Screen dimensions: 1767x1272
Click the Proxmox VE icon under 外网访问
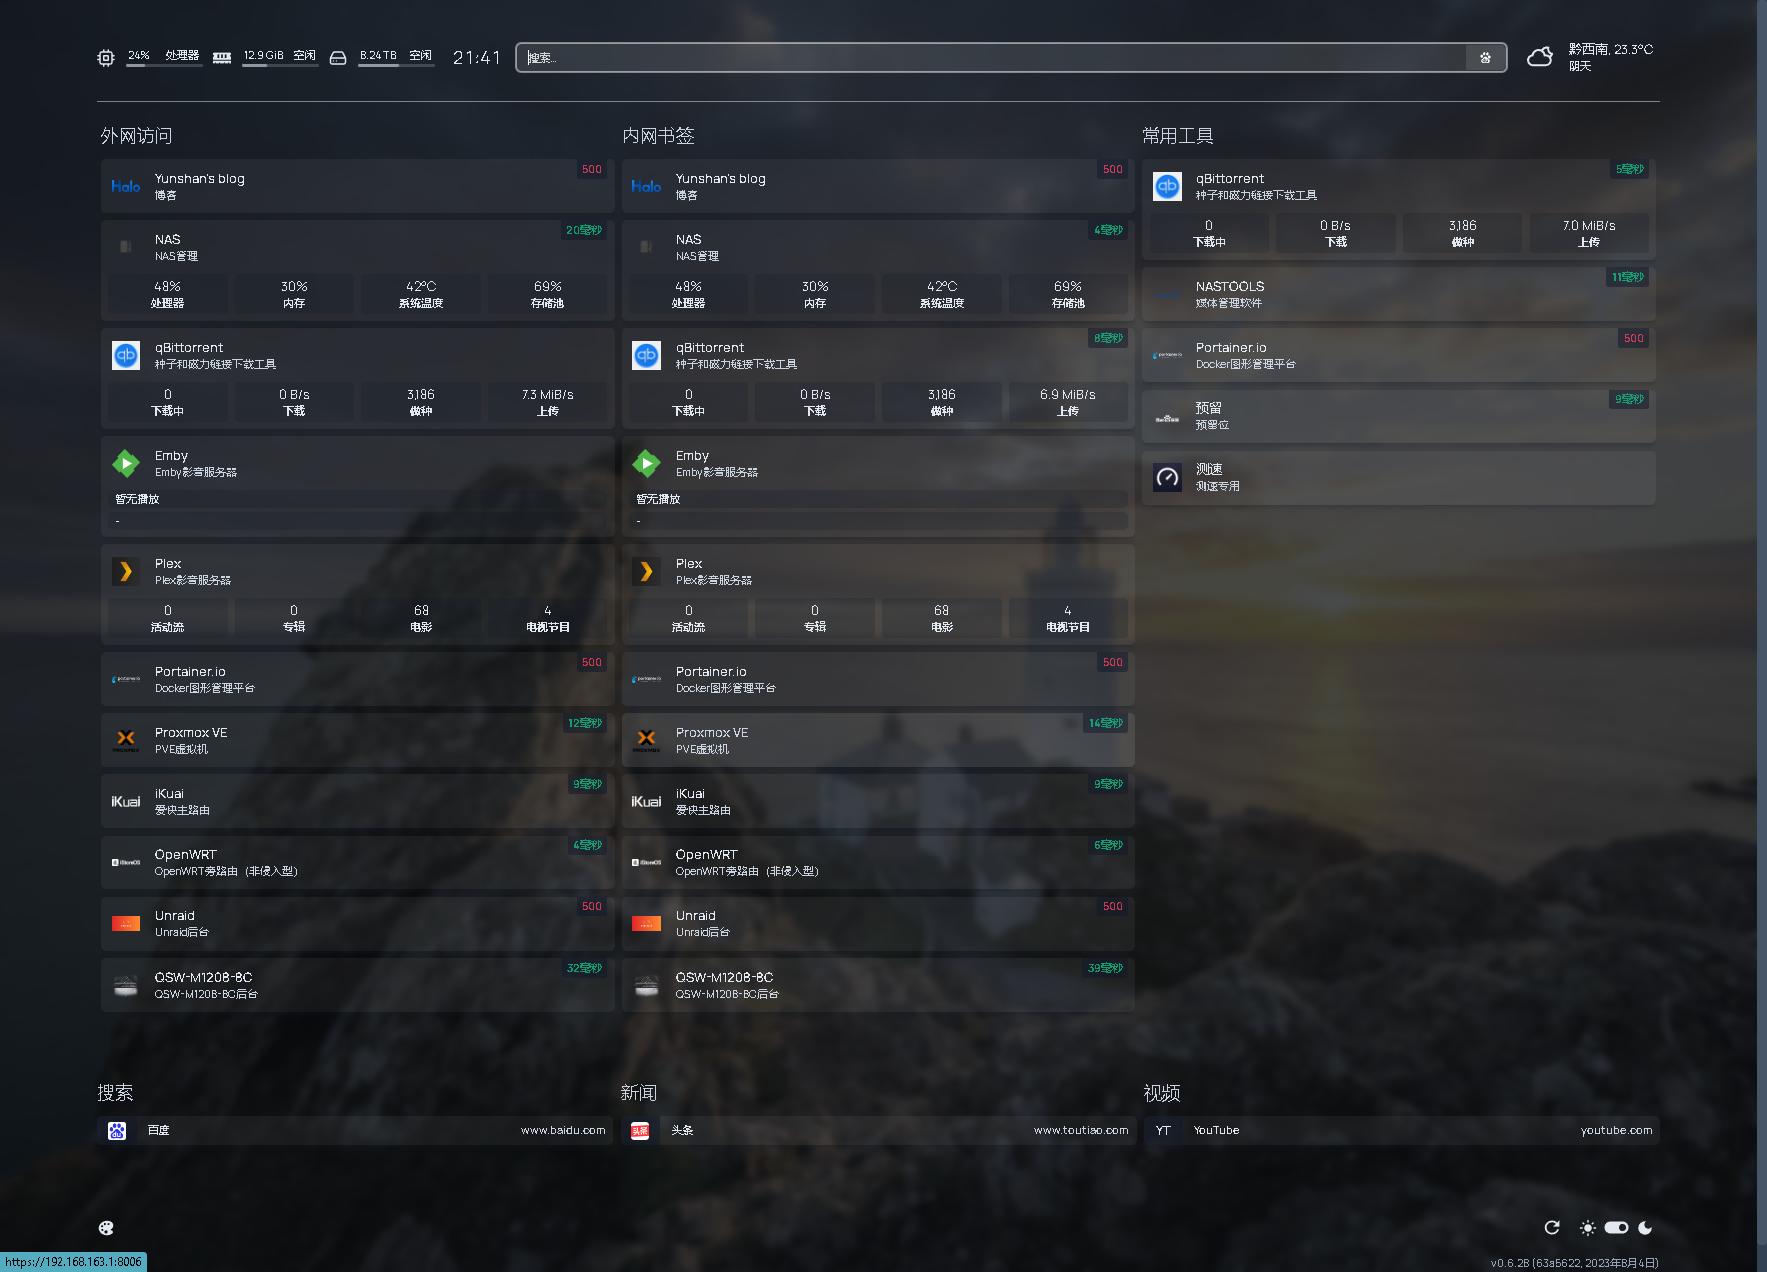pos(126,740)
